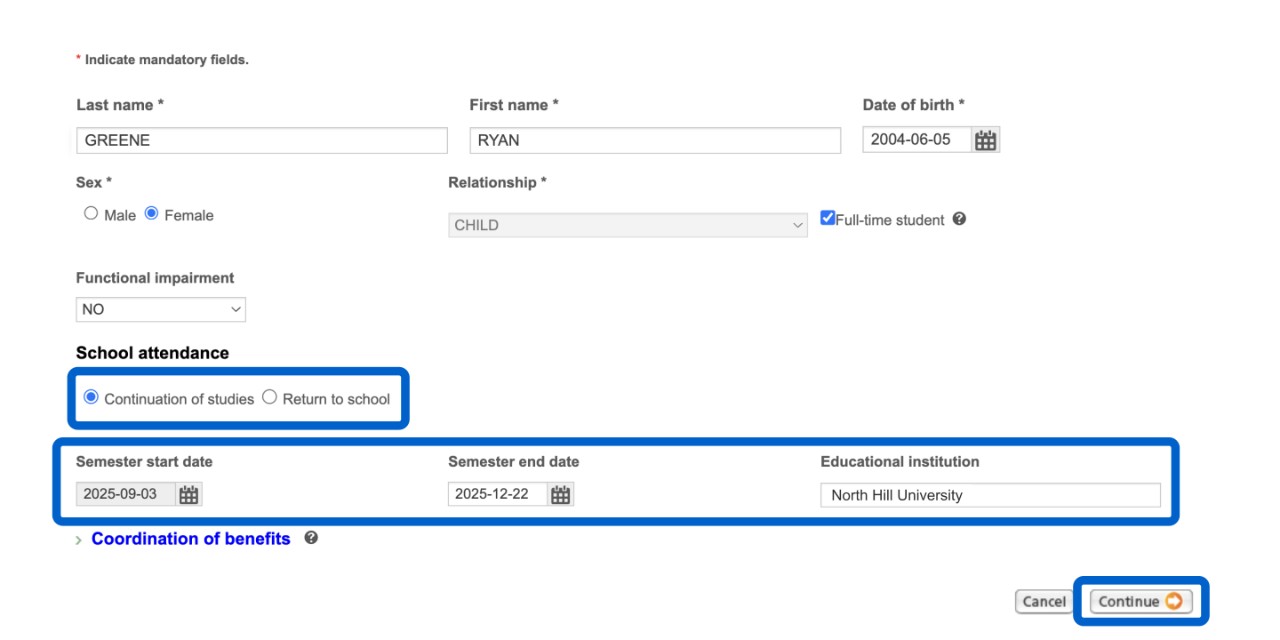The height and width of the screenshot is (640, 1280).
Task: Select Return to school option
Action: click(270, 397)
